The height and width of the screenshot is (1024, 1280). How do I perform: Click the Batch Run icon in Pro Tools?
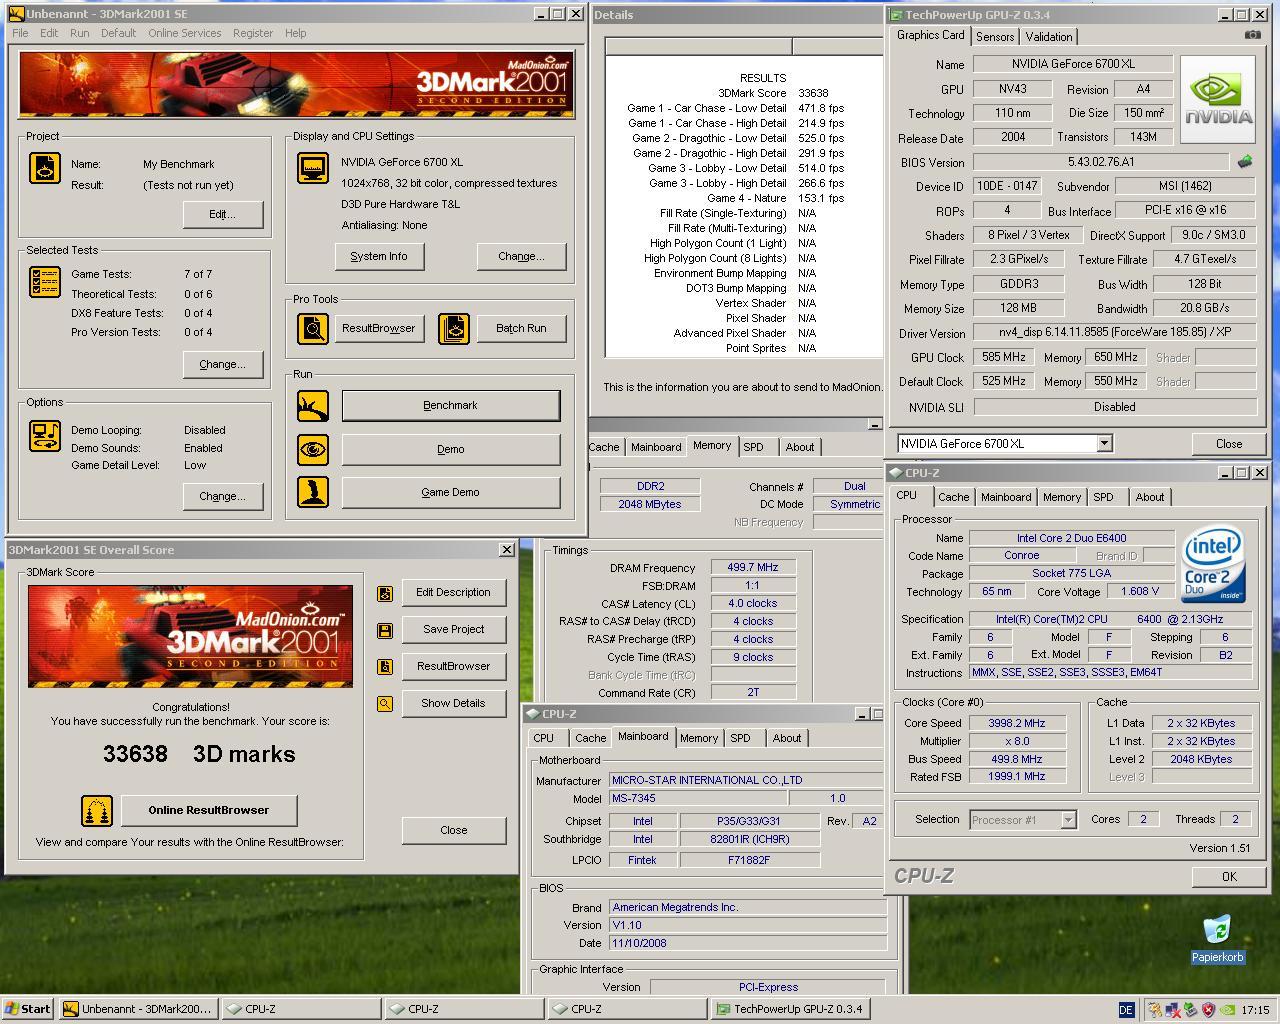[x=454, y=328]
